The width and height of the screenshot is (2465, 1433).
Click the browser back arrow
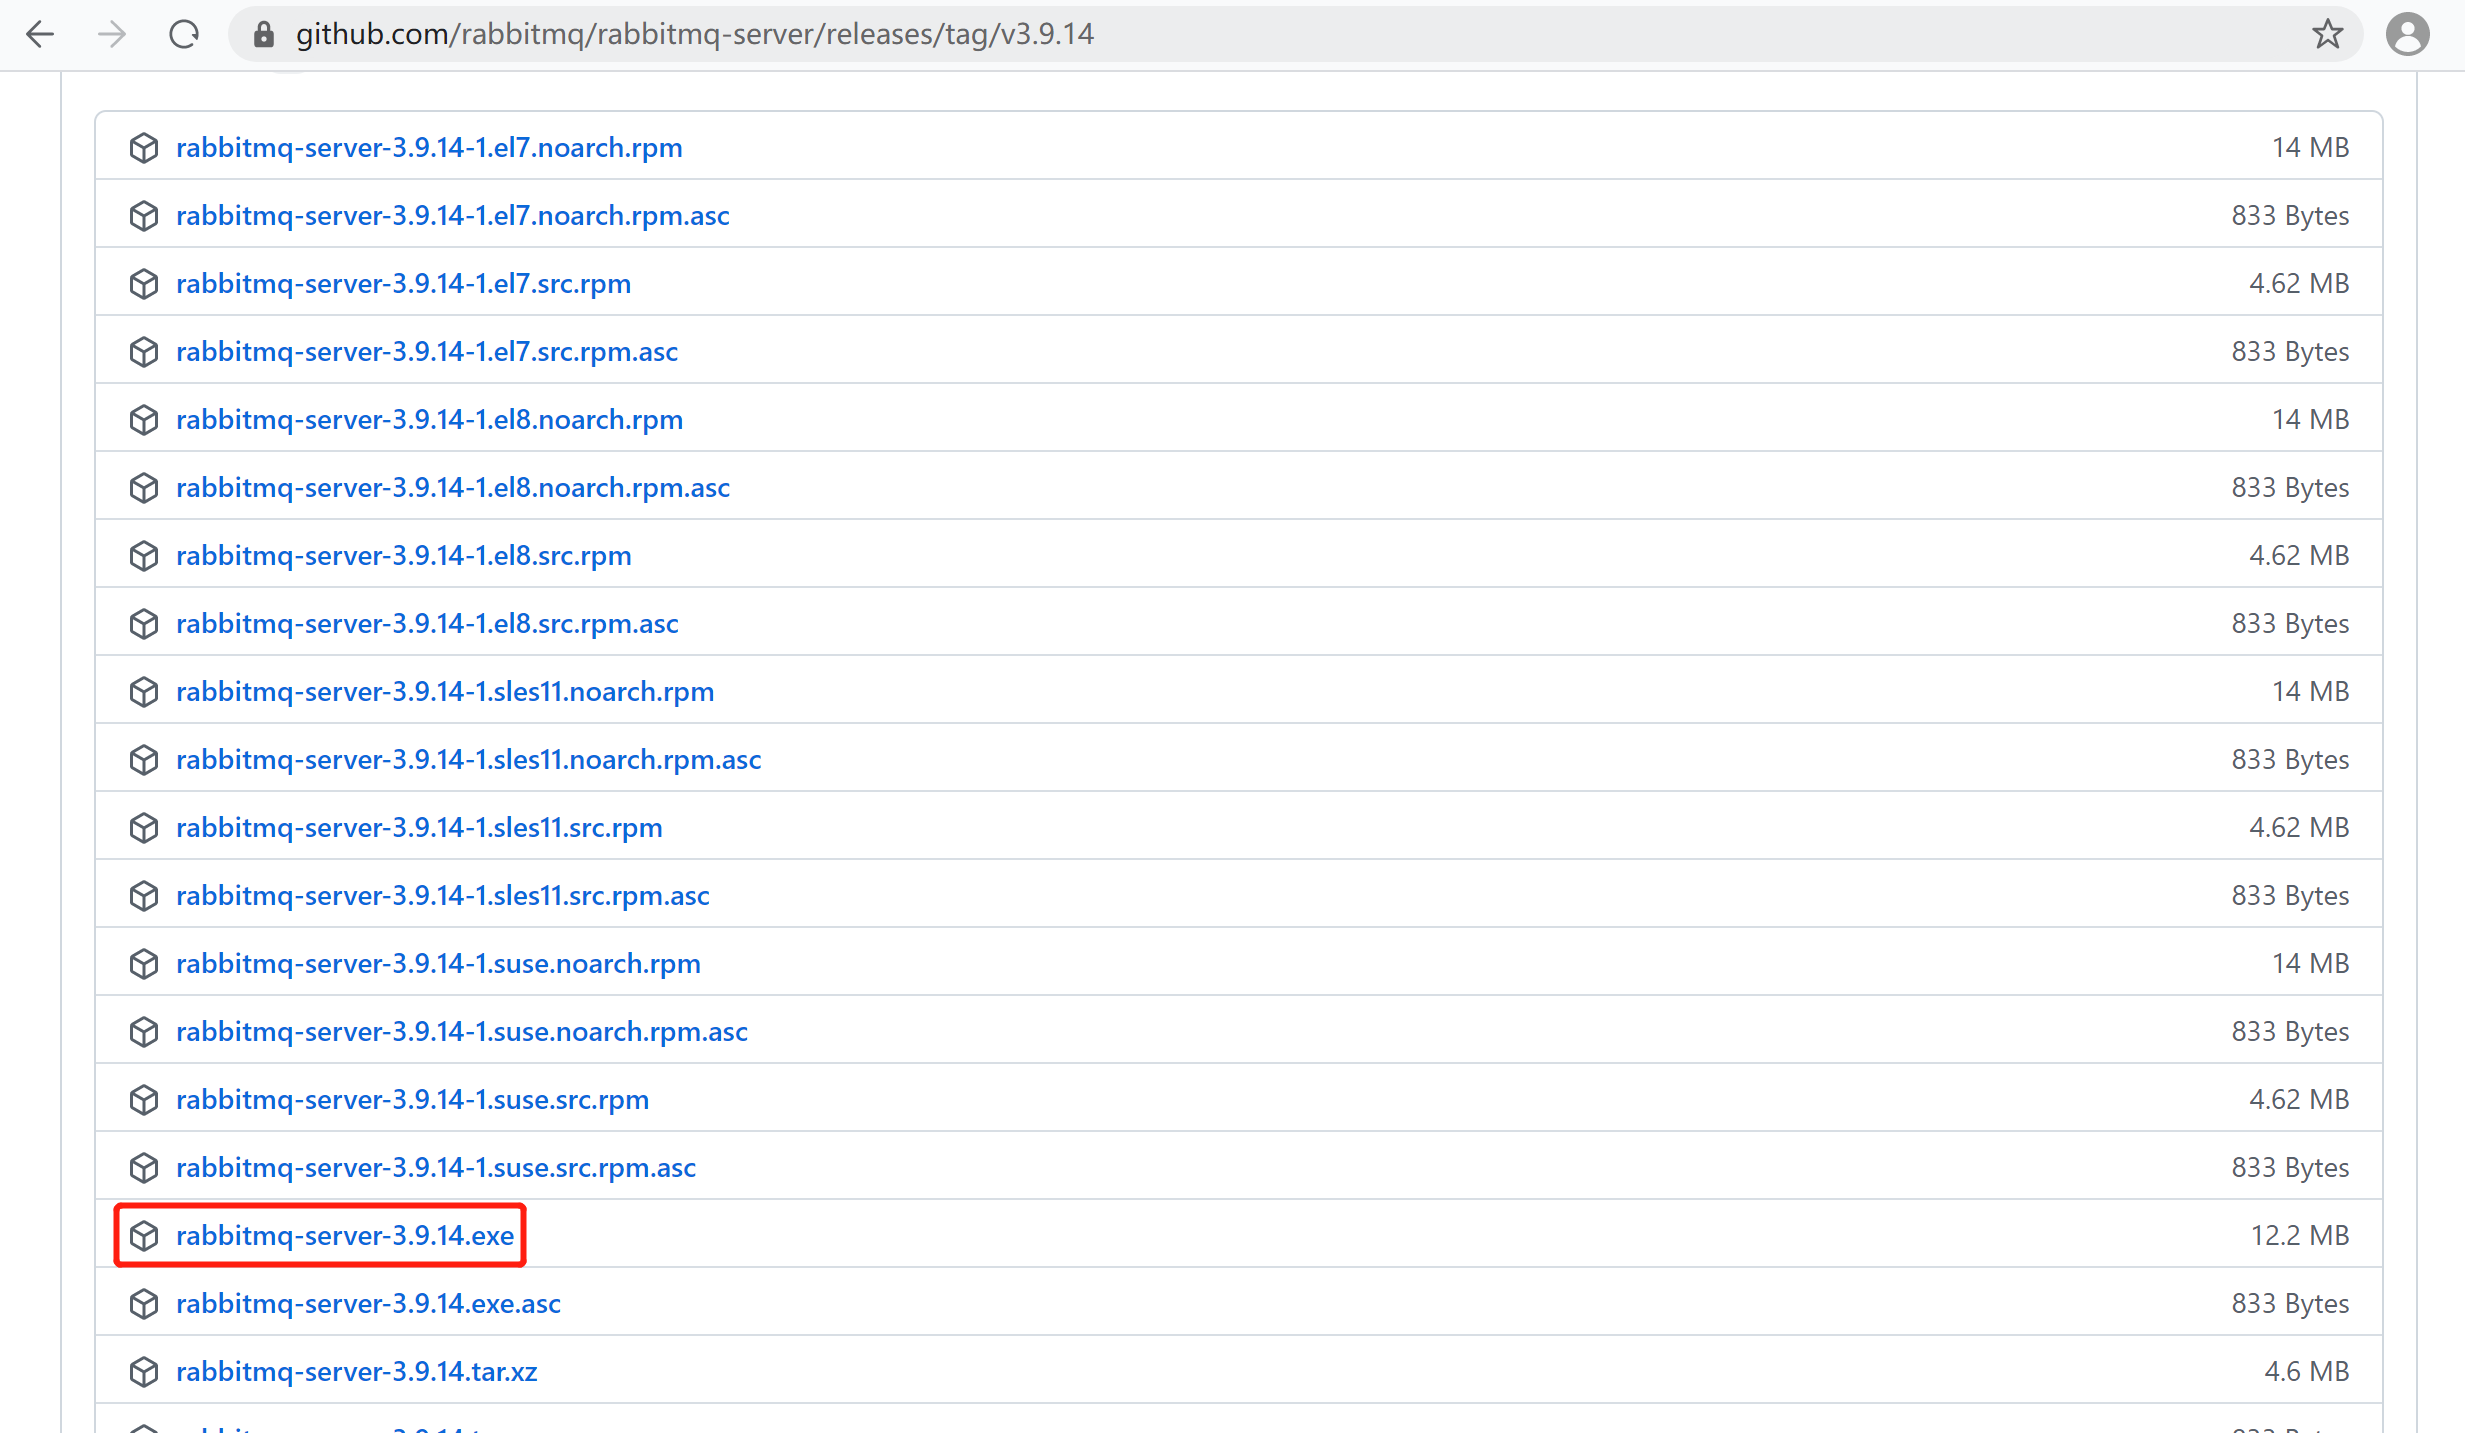pyautogui.click(x=40, y=35)
